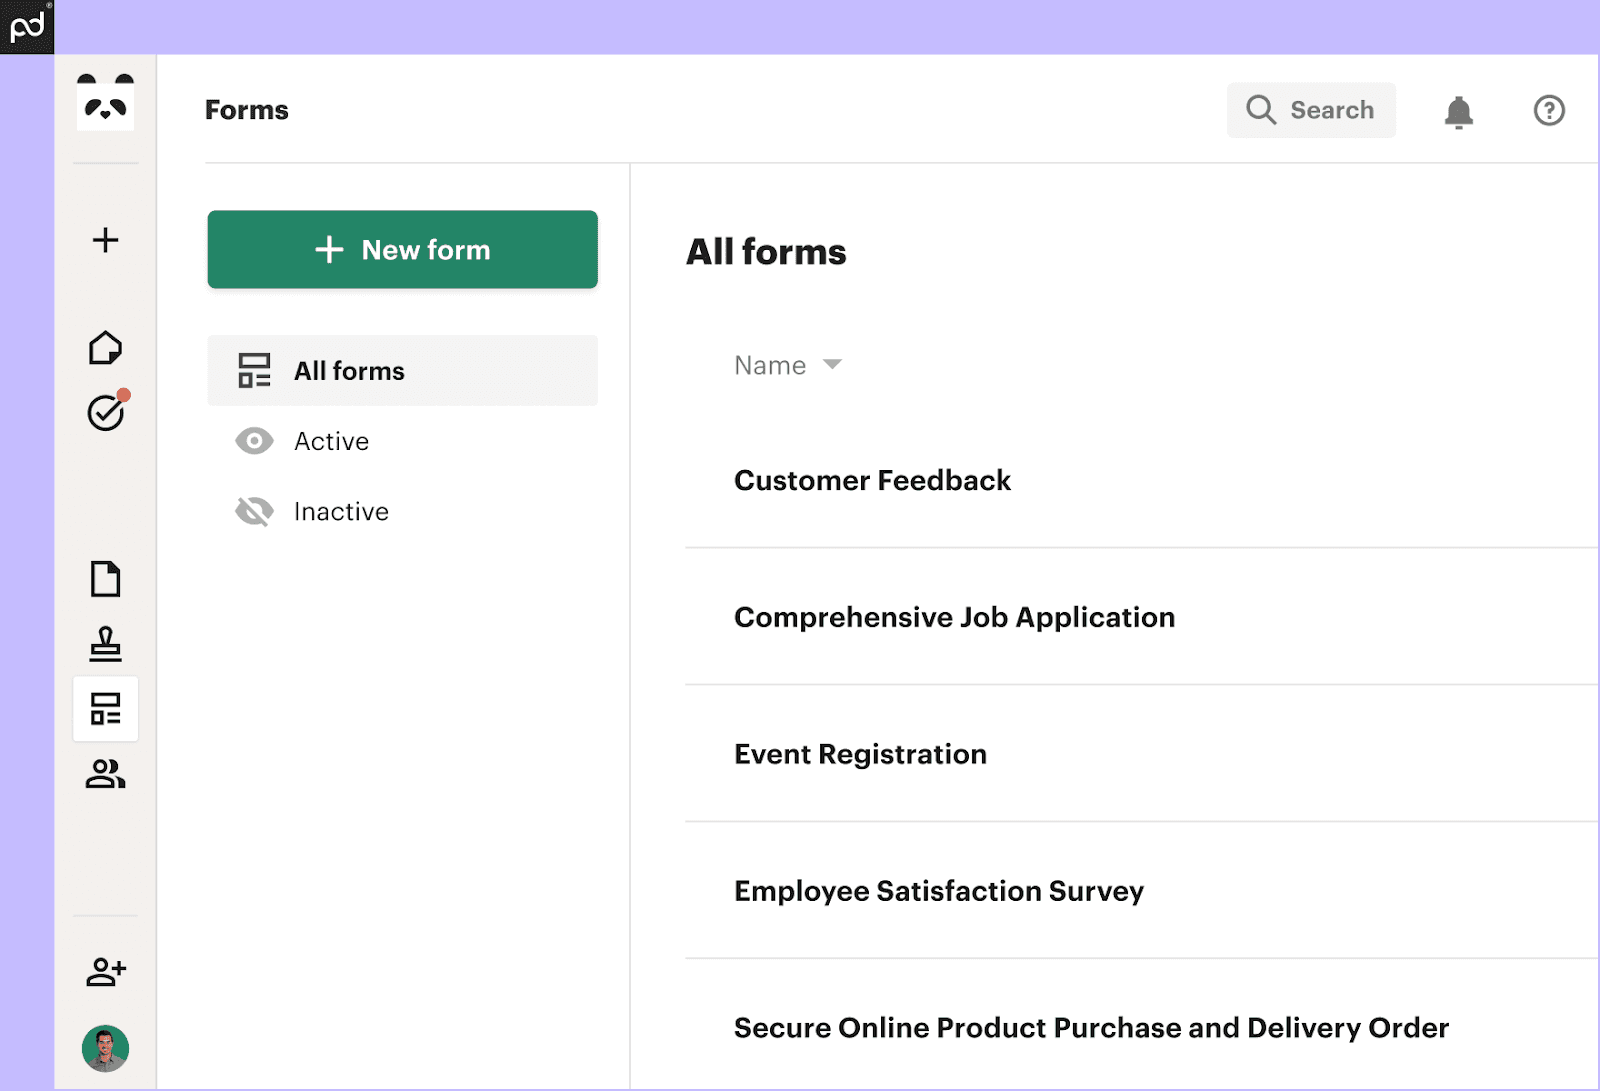Click the Search field
The width and height of the screenshot is (1600, 1091).
coord(1311,110)
